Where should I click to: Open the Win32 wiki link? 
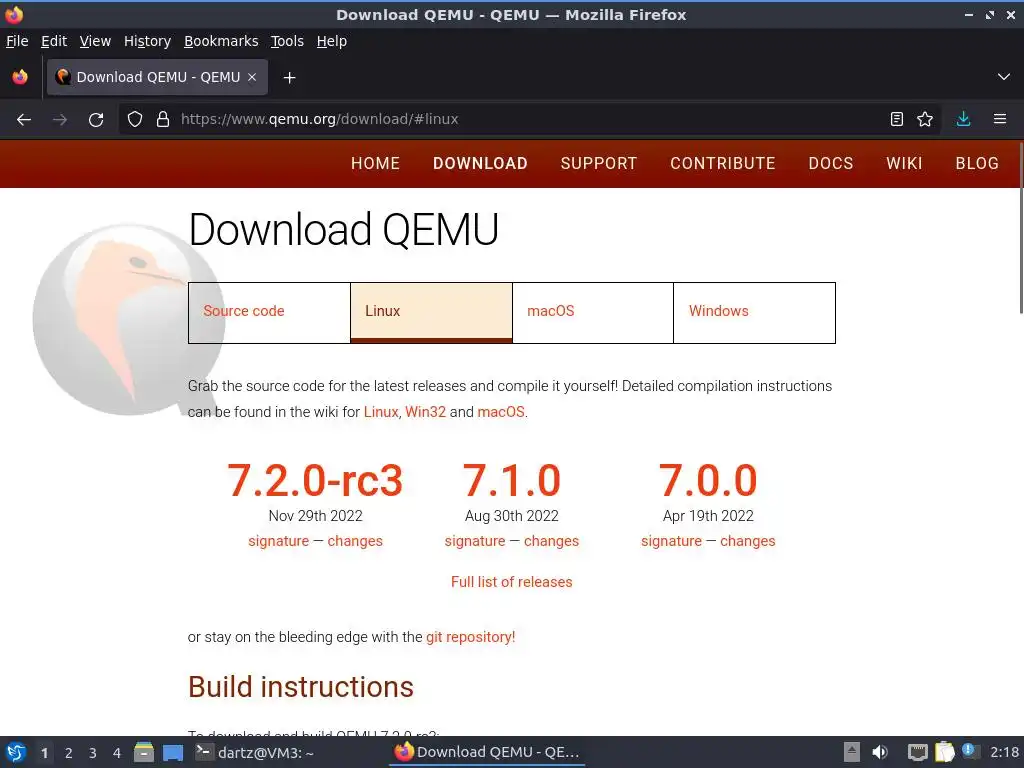(x=425, y=412)
